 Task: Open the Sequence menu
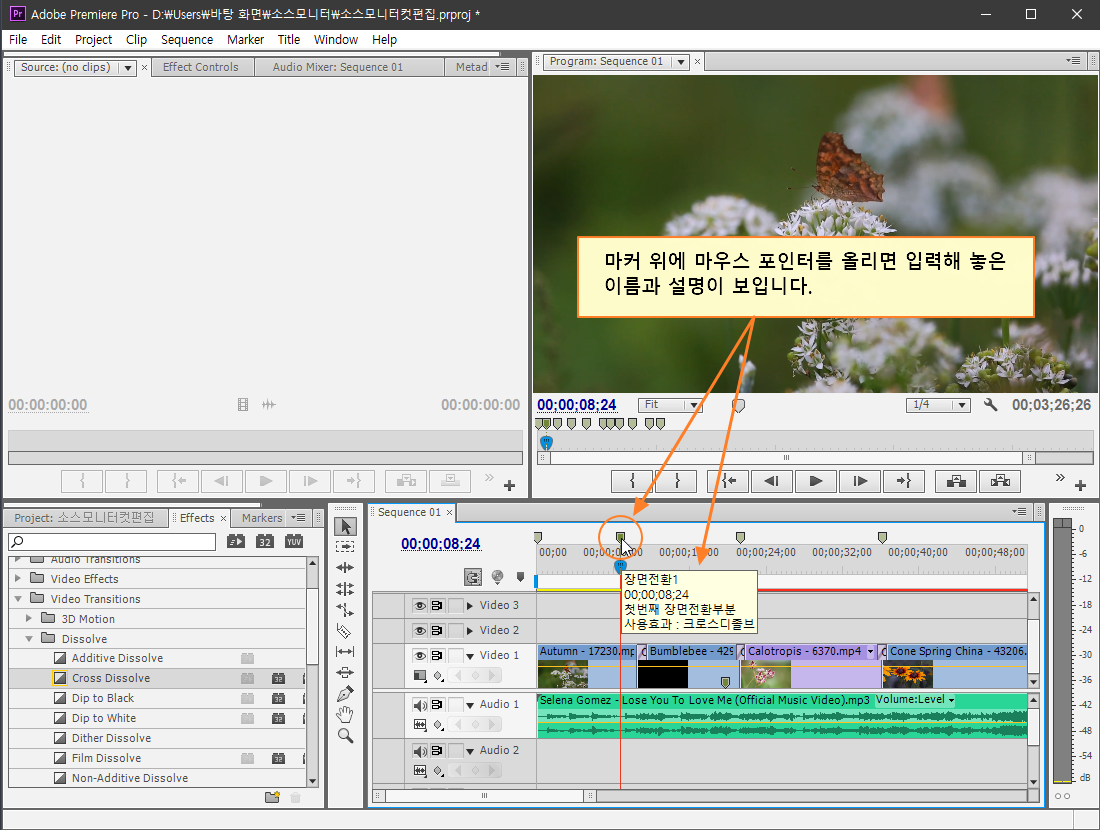[x=187, y=40]
